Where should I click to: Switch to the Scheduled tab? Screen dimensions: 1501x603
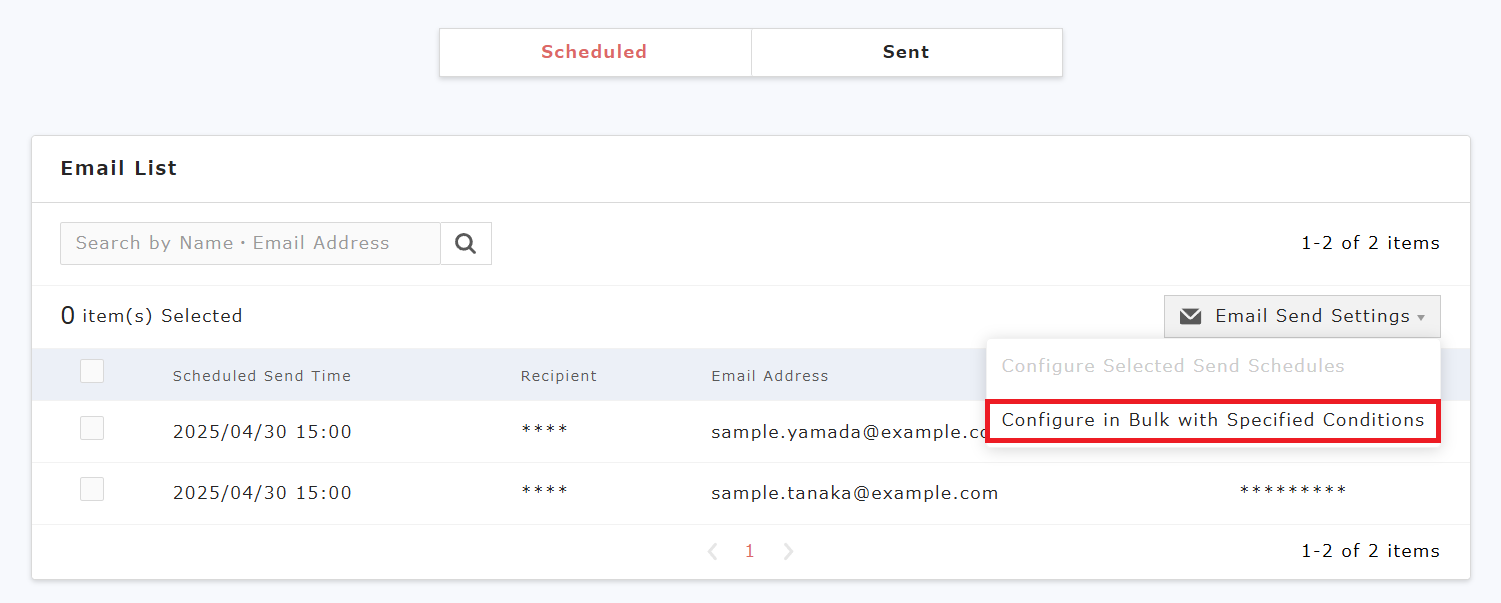tap(594, 52)
